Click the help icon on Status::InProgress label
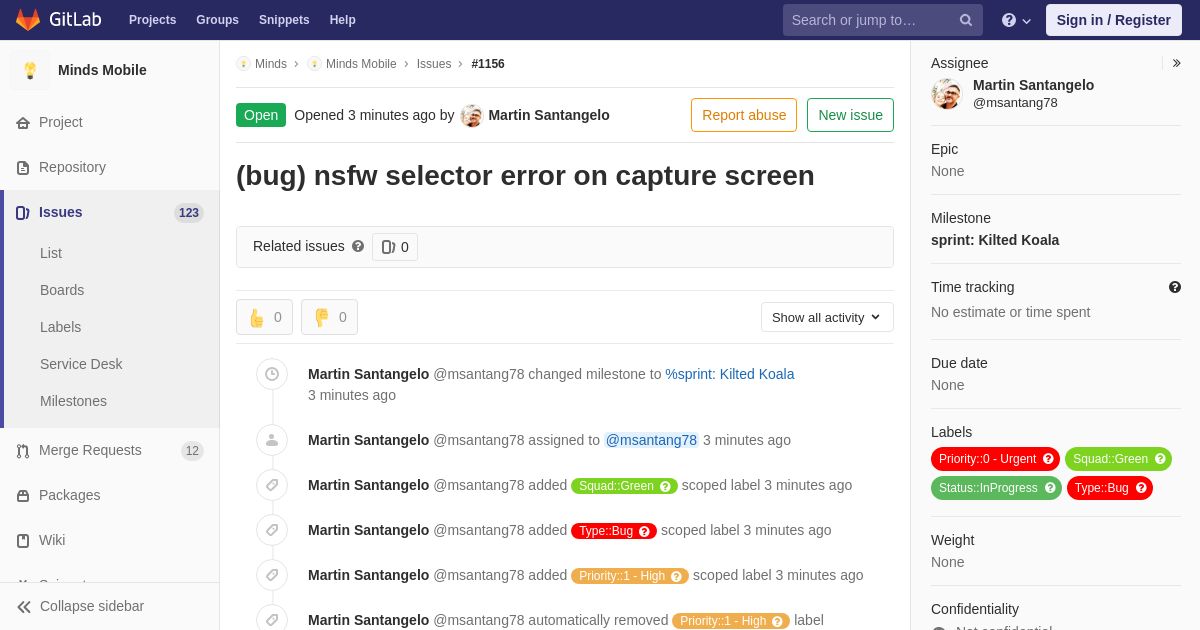This screenshot has width=1200, height=630. point(1050,488)
